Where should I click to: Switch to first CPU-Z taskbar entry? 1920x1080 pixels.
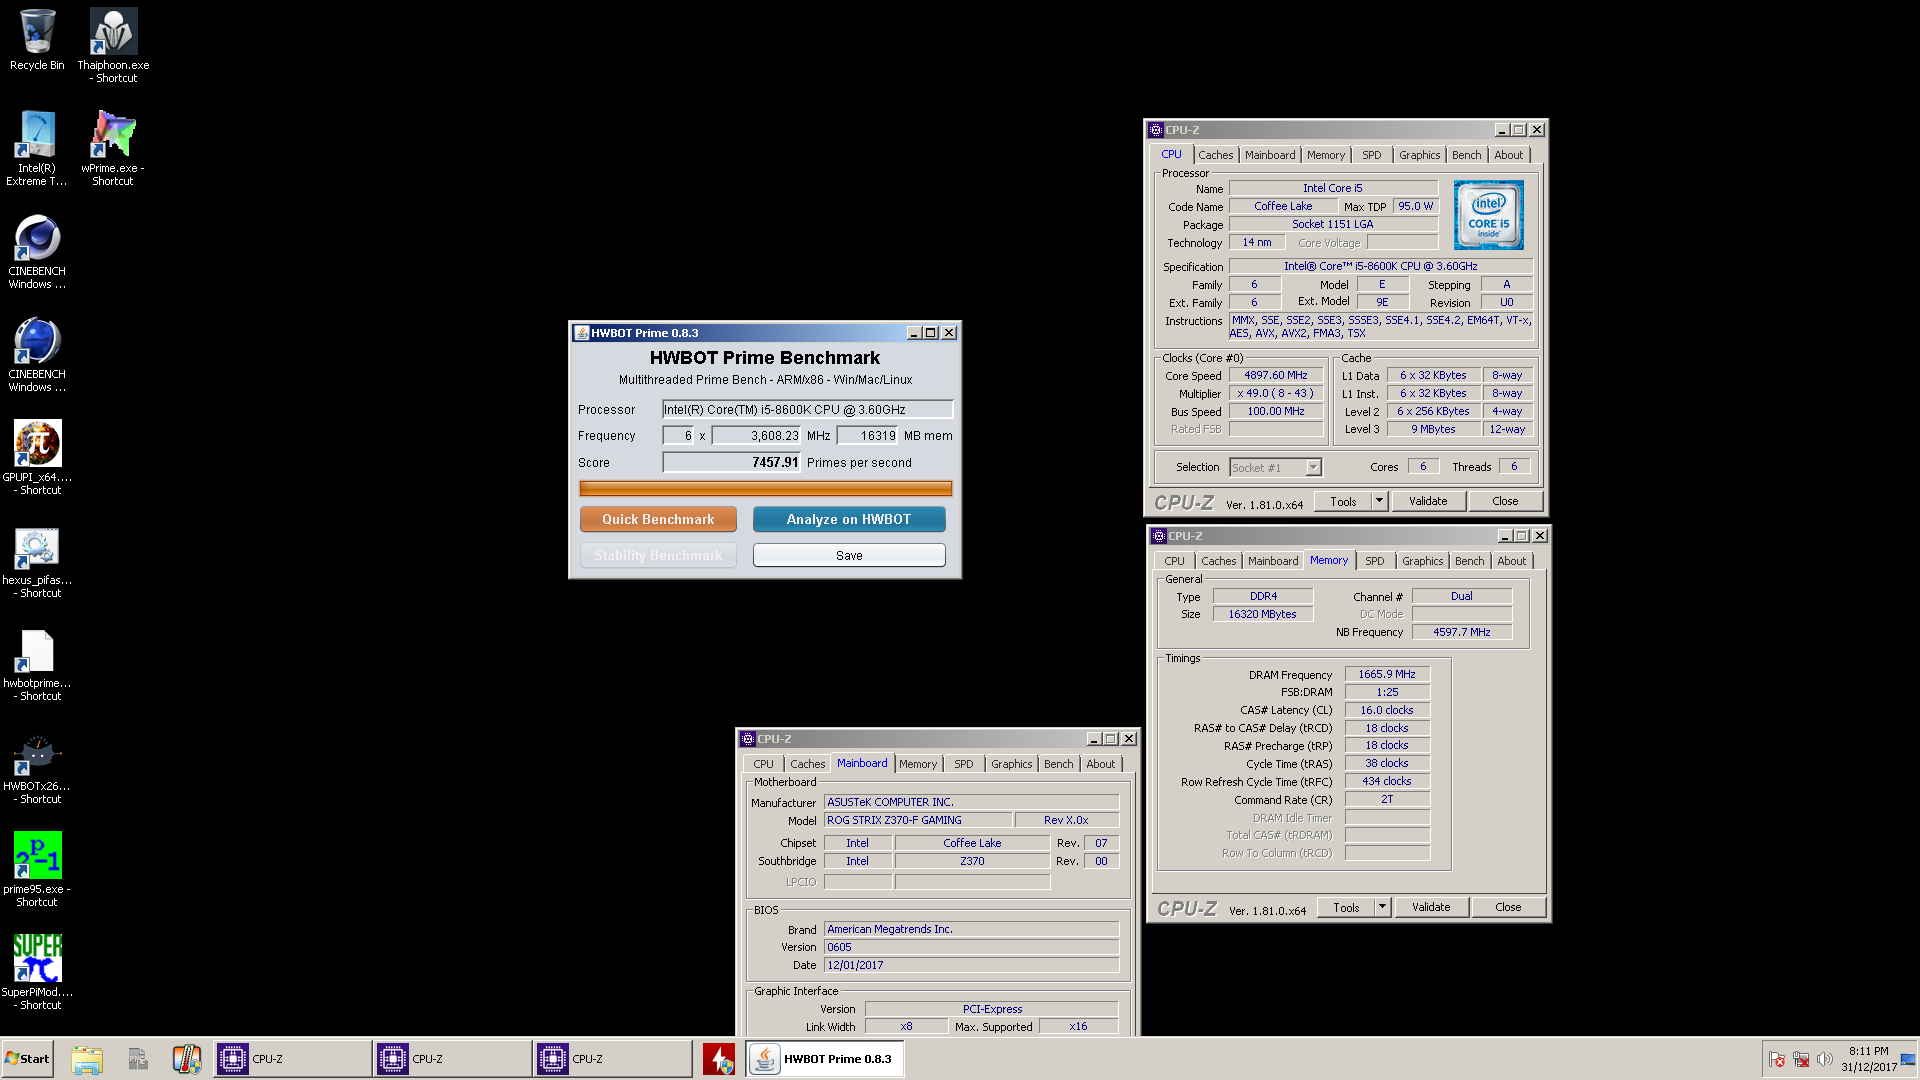[x=292, y=1059]
